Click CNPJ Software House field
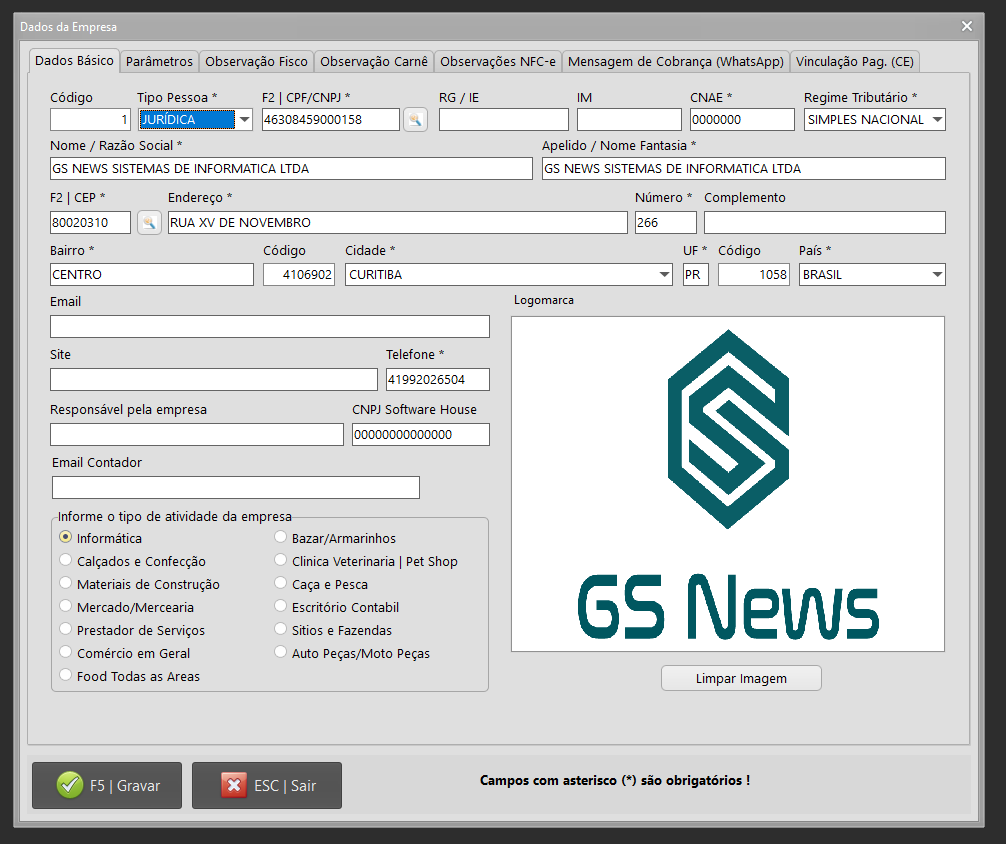Screen dimensions: 1006x844 (421, 435)
